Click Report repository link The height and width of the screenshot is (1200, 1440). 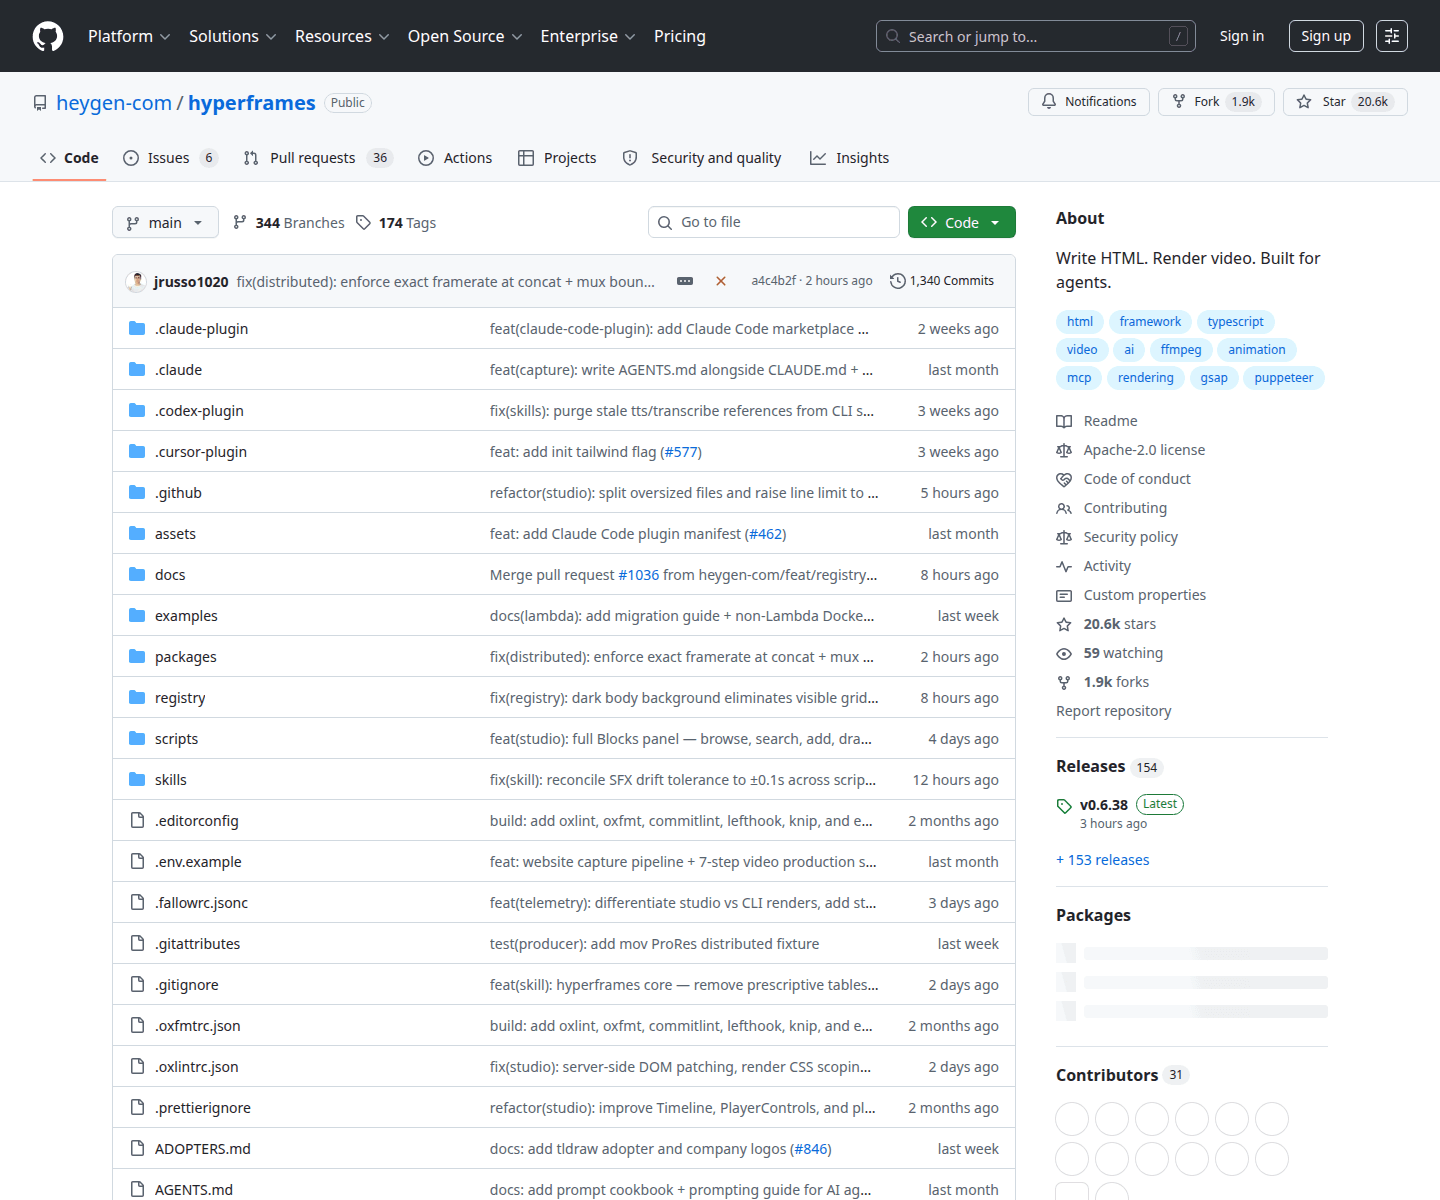tap(1114, 711)
